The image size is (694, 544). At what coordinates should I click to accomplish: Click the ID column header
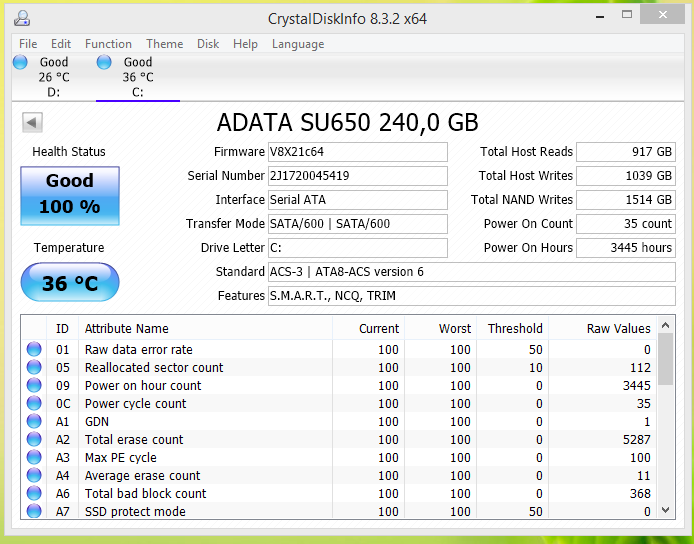(62, 328)
